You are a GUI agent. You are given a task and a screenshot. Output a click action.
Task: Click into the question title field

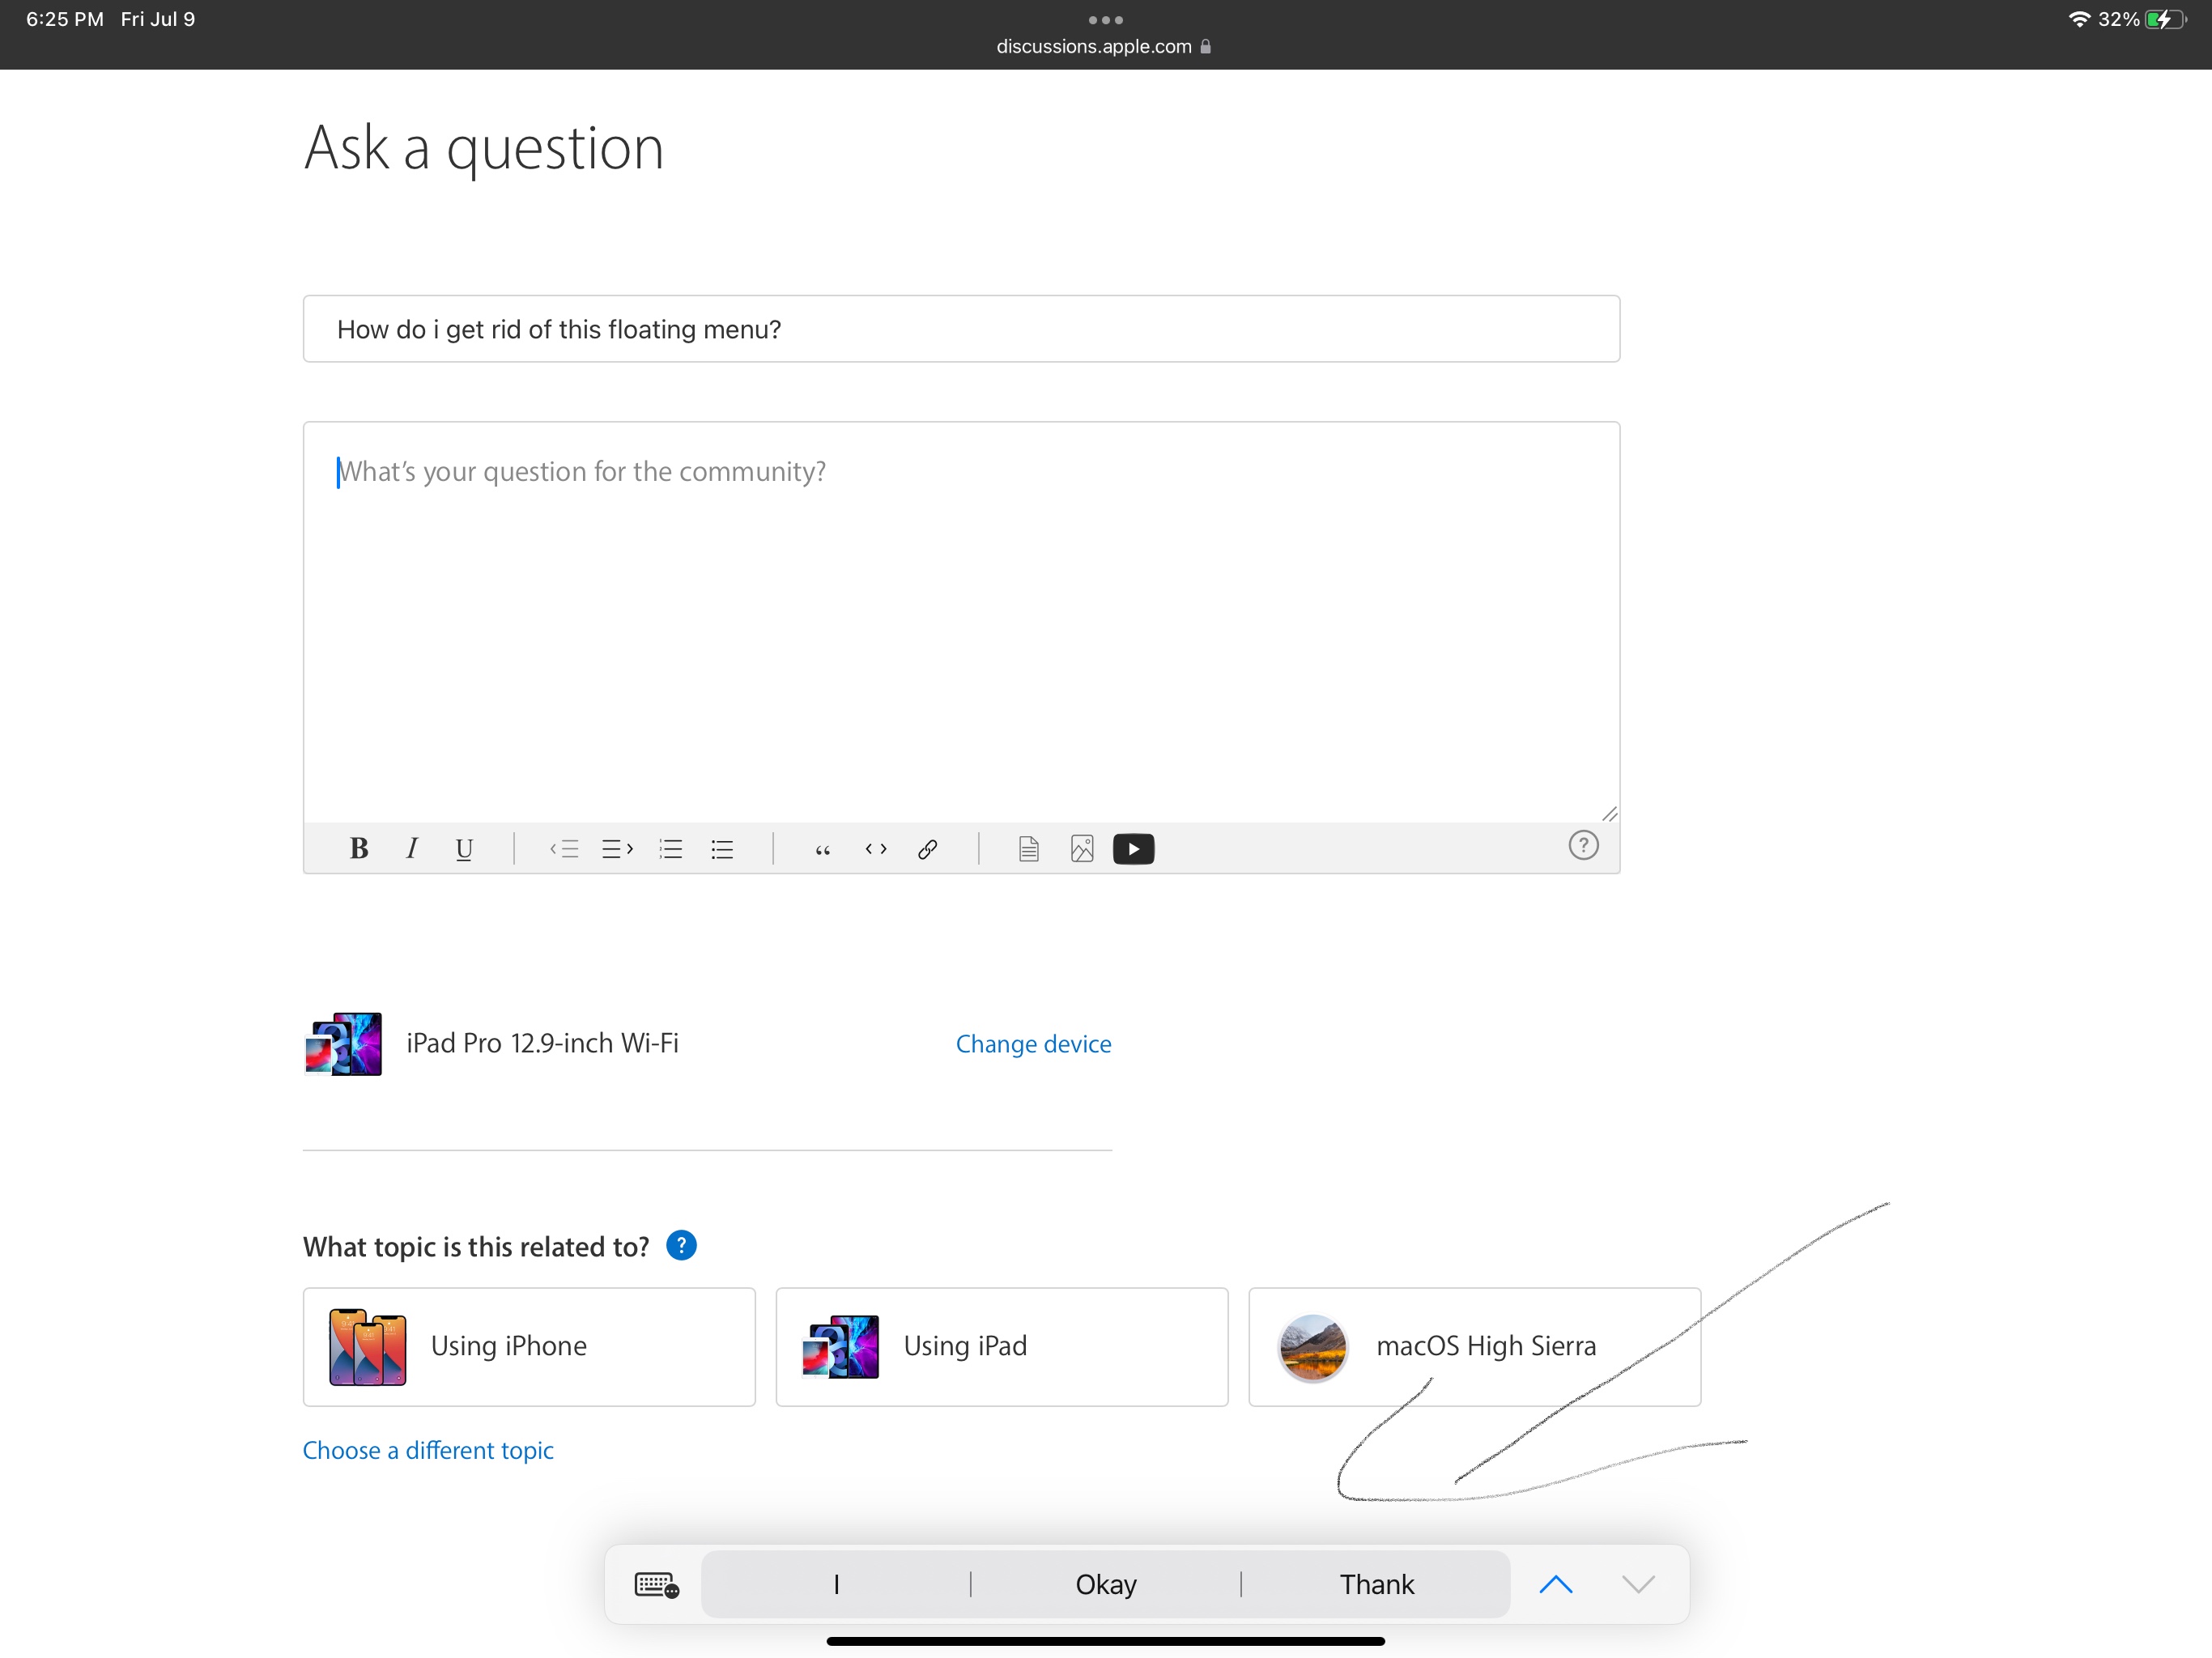pyautogui.click(x=960, y=329)
